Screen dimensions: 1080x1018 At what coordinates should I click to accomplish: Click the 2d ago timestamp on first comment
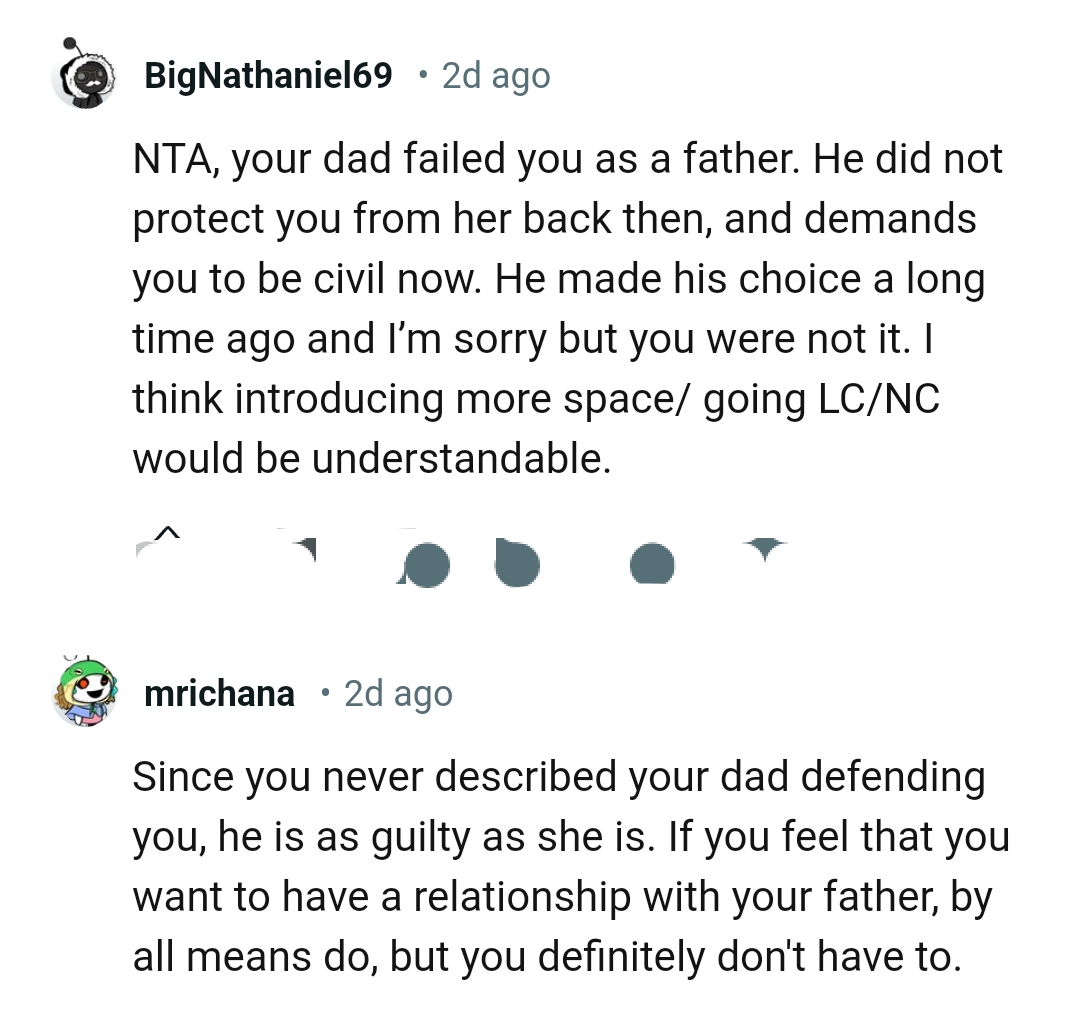click(494, 75)
